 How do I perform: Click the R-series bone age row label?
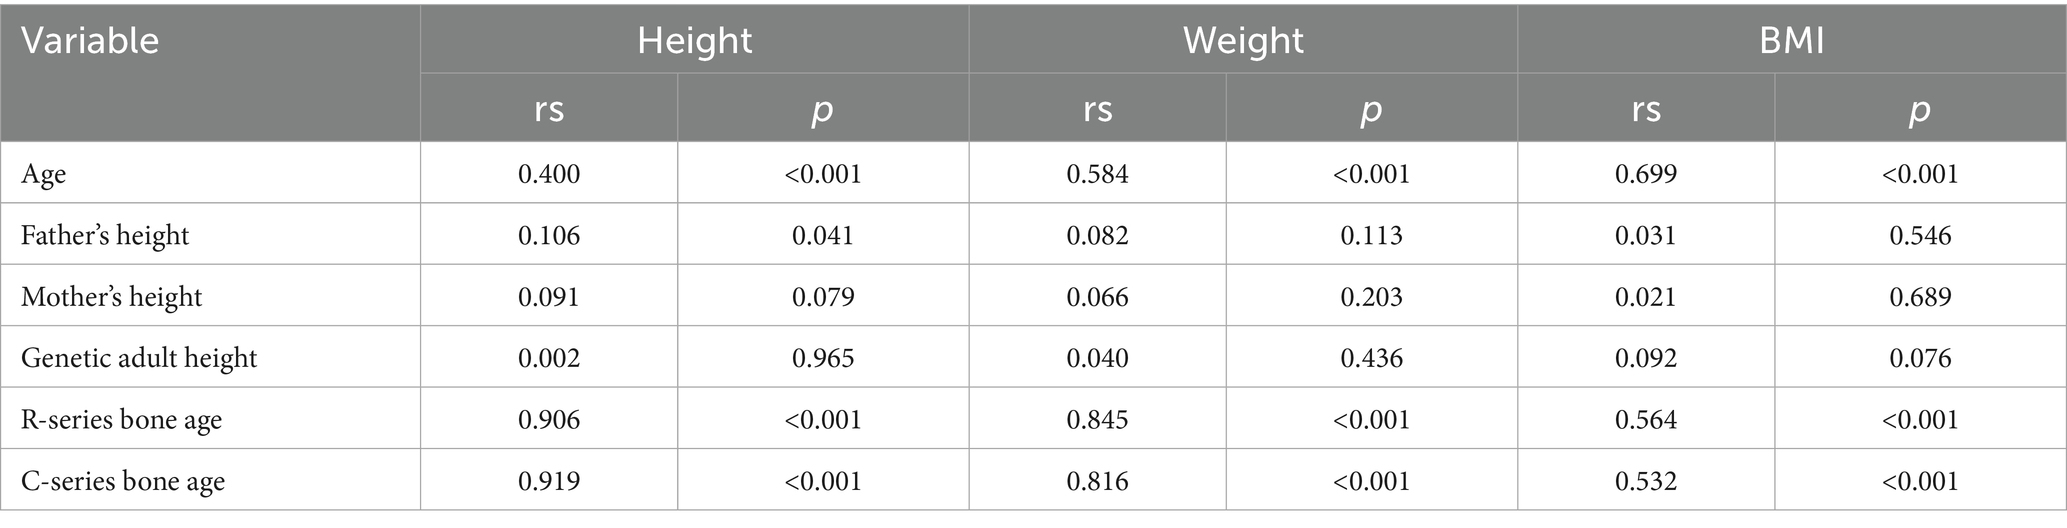(x=121, y=420)
